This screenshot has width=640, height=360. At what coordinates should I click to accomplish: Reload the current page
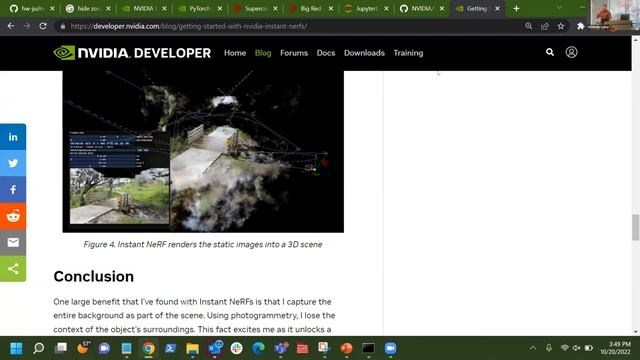[x=43, y=26]
